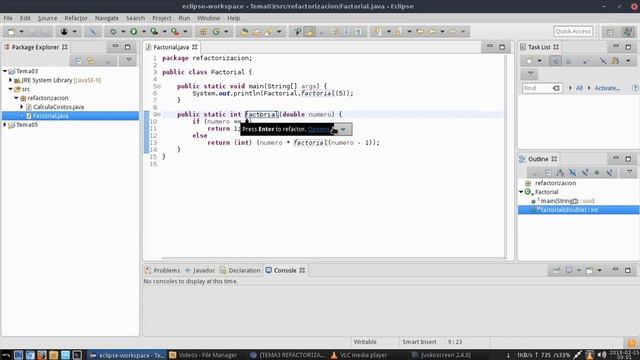Run the program with the green Run icon
Screen dimensions: 640x360
pyautogui.click(x=133, y=31)
